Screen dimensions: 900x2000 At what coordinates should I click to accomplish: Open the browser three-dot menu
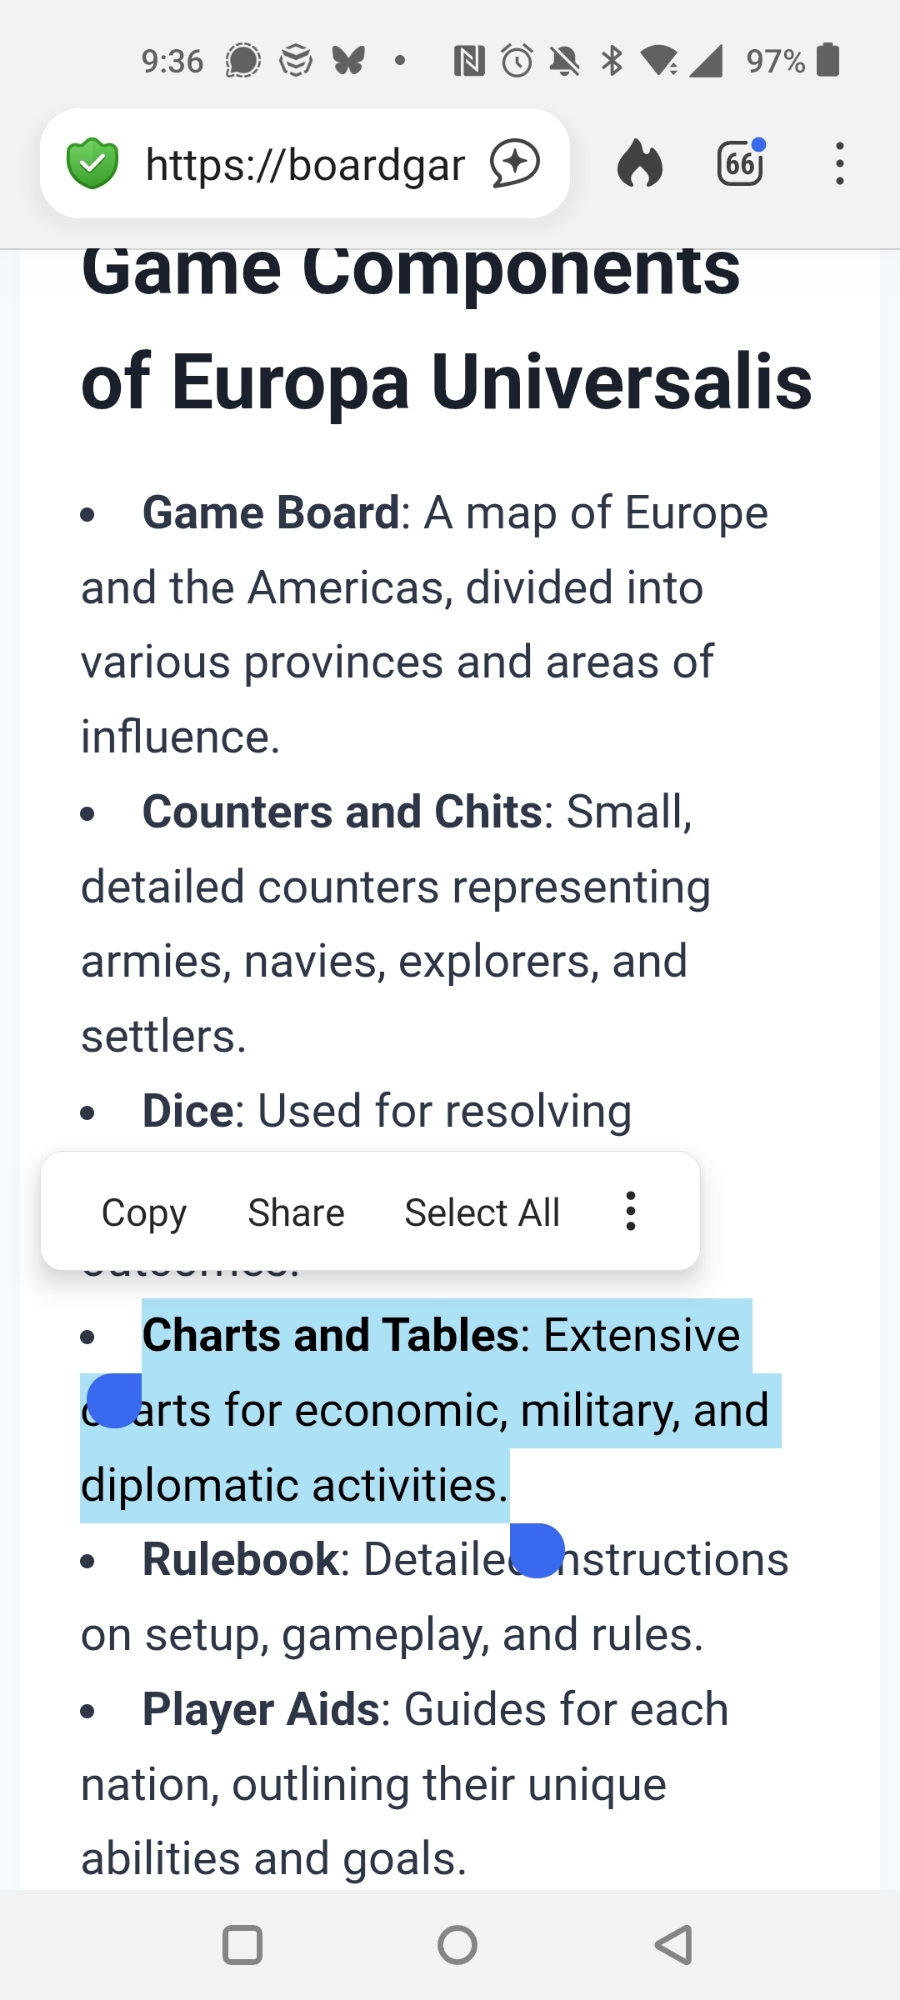tap(840, 164)
